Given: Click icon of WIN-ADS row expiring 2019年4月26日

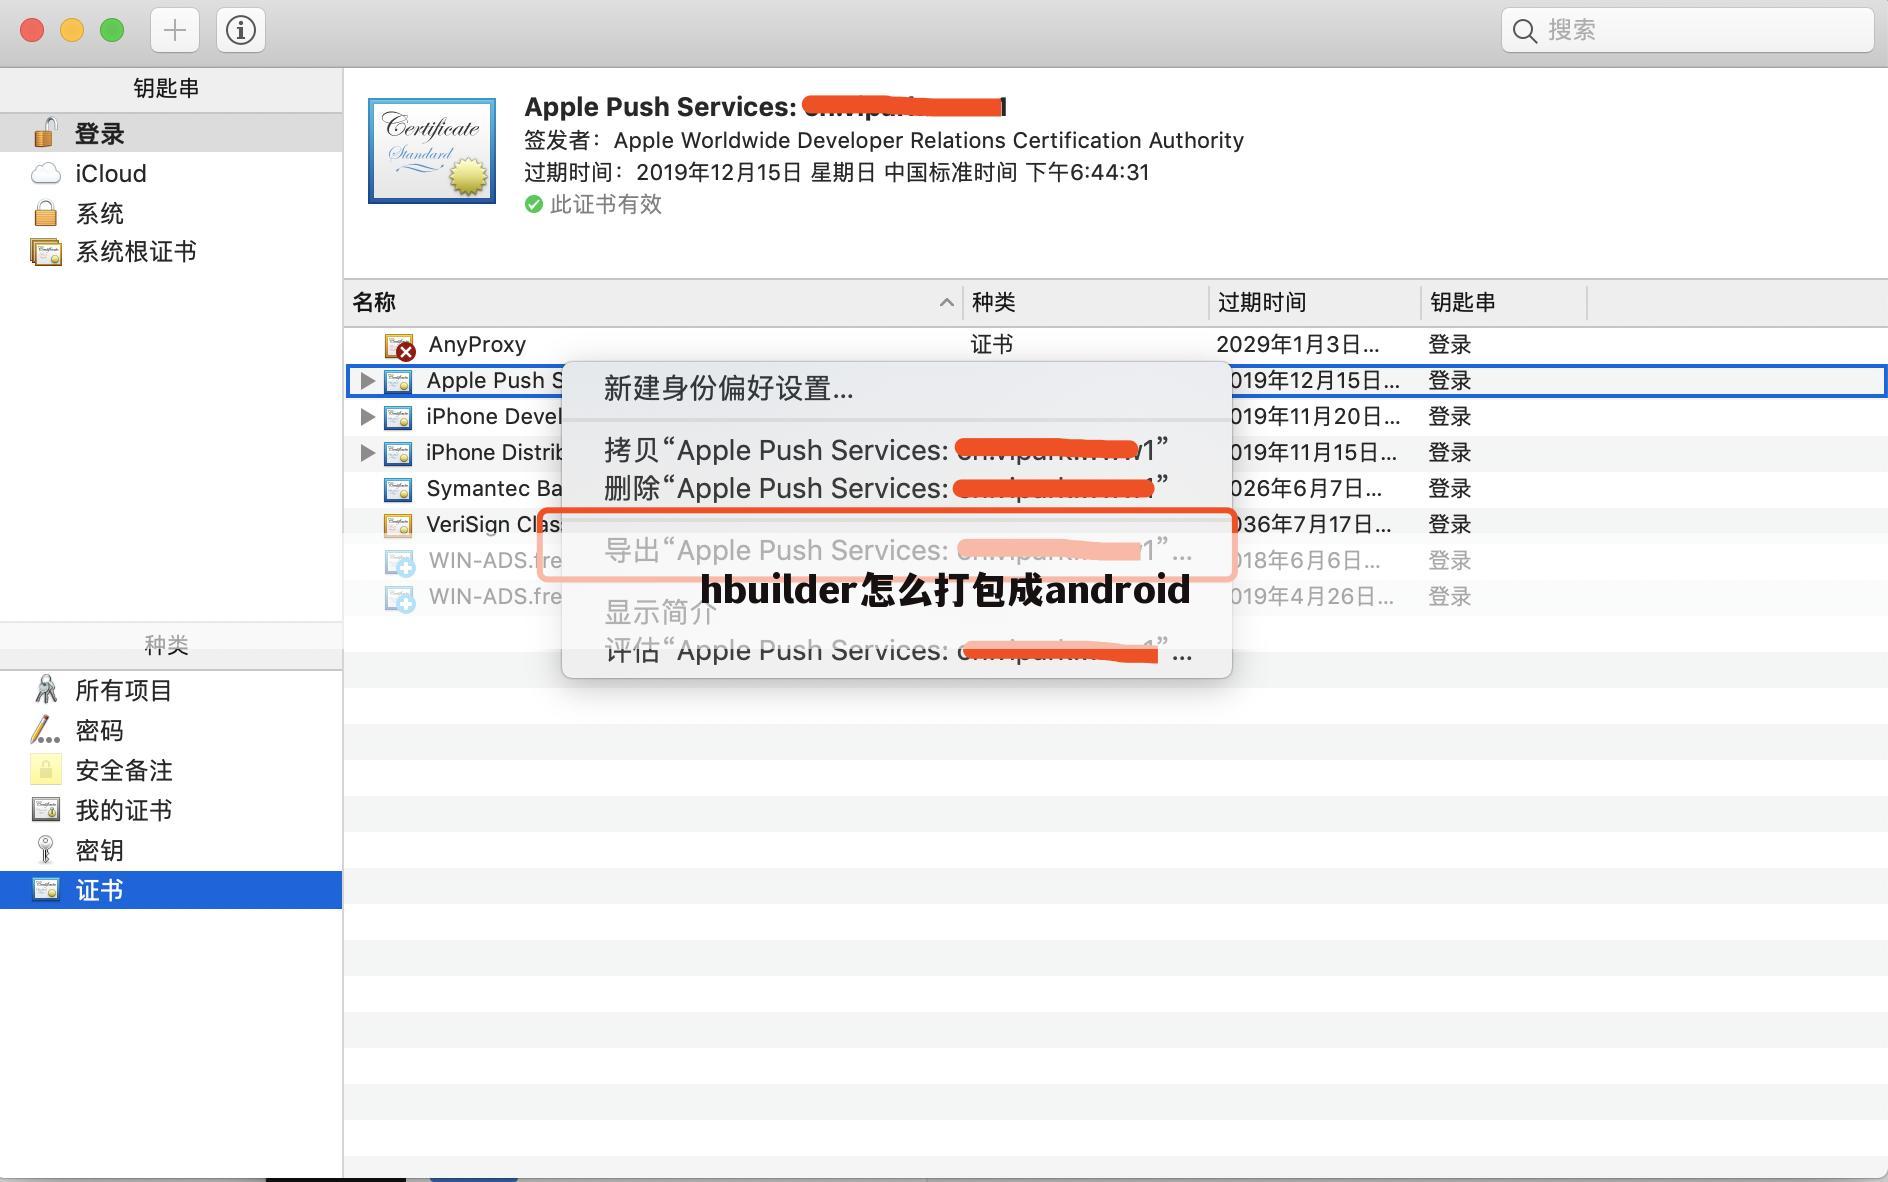Looking at the screenshot, I should coord(400,598).
